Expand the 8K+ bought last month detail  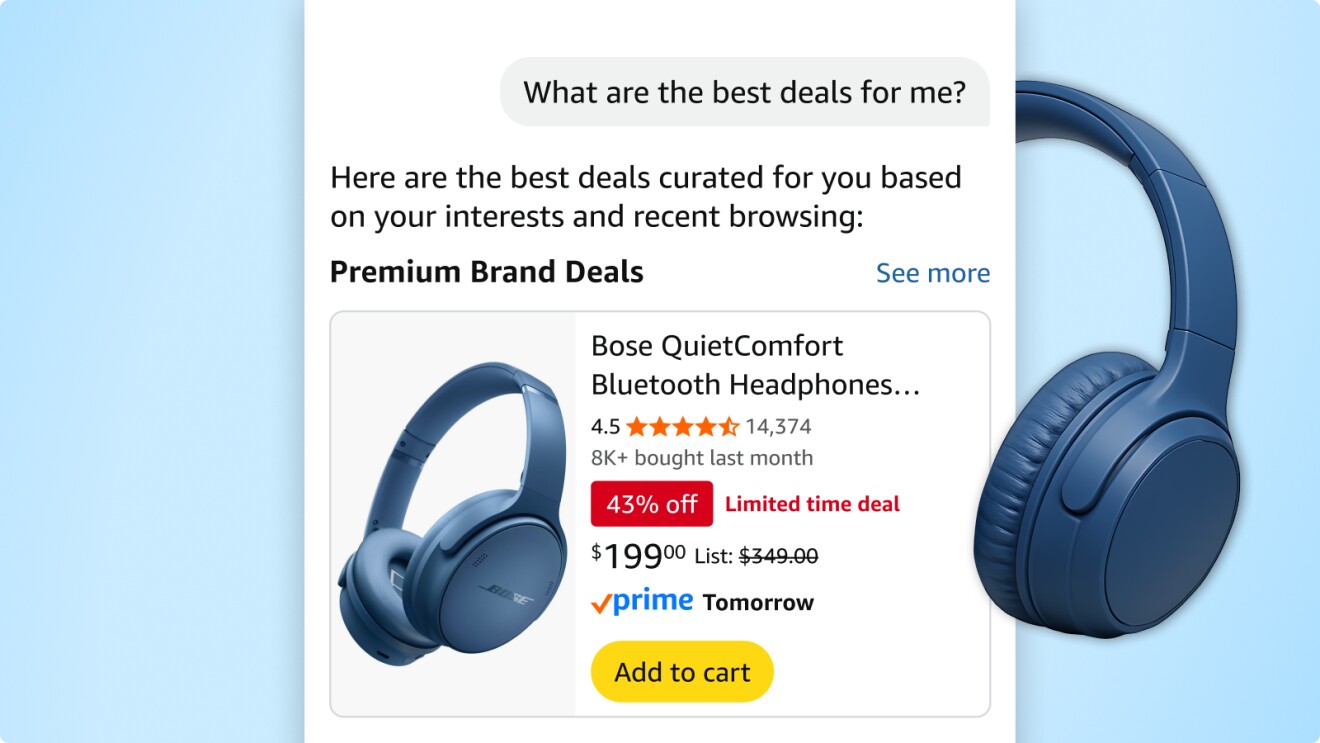click(702, 457)
